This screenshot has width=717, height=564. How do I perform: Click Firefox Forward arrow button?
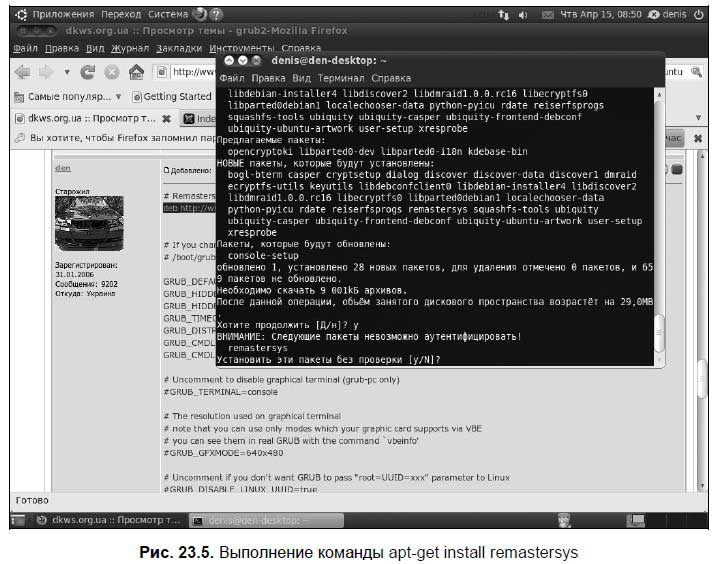(x=46, y=72)
